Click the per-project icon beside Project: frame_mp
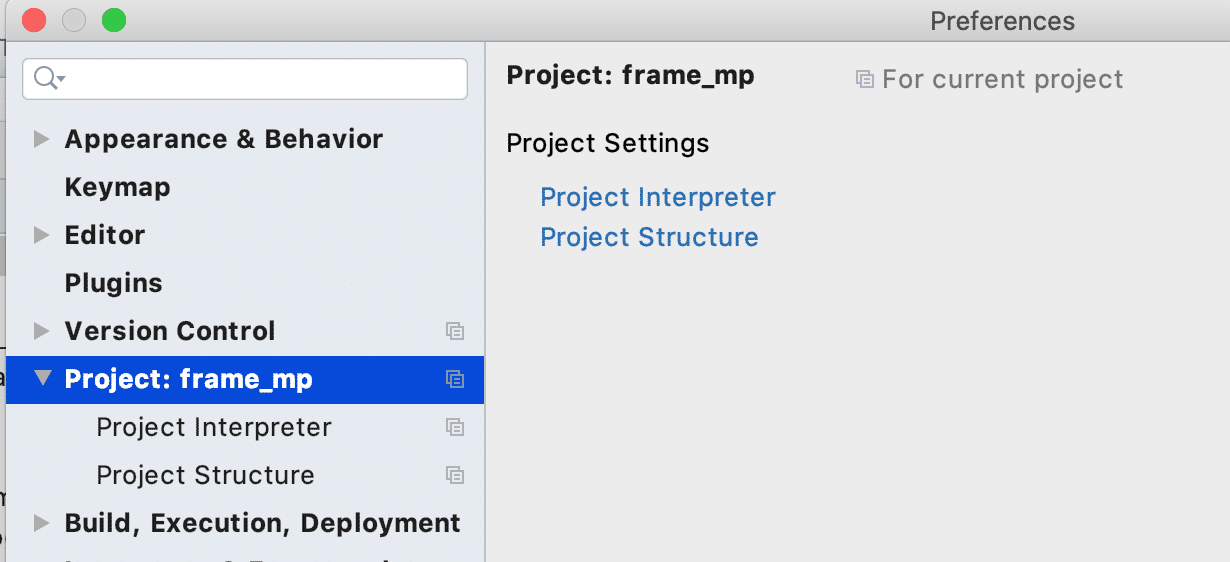The image size is (1230, 562). [455, 379]
